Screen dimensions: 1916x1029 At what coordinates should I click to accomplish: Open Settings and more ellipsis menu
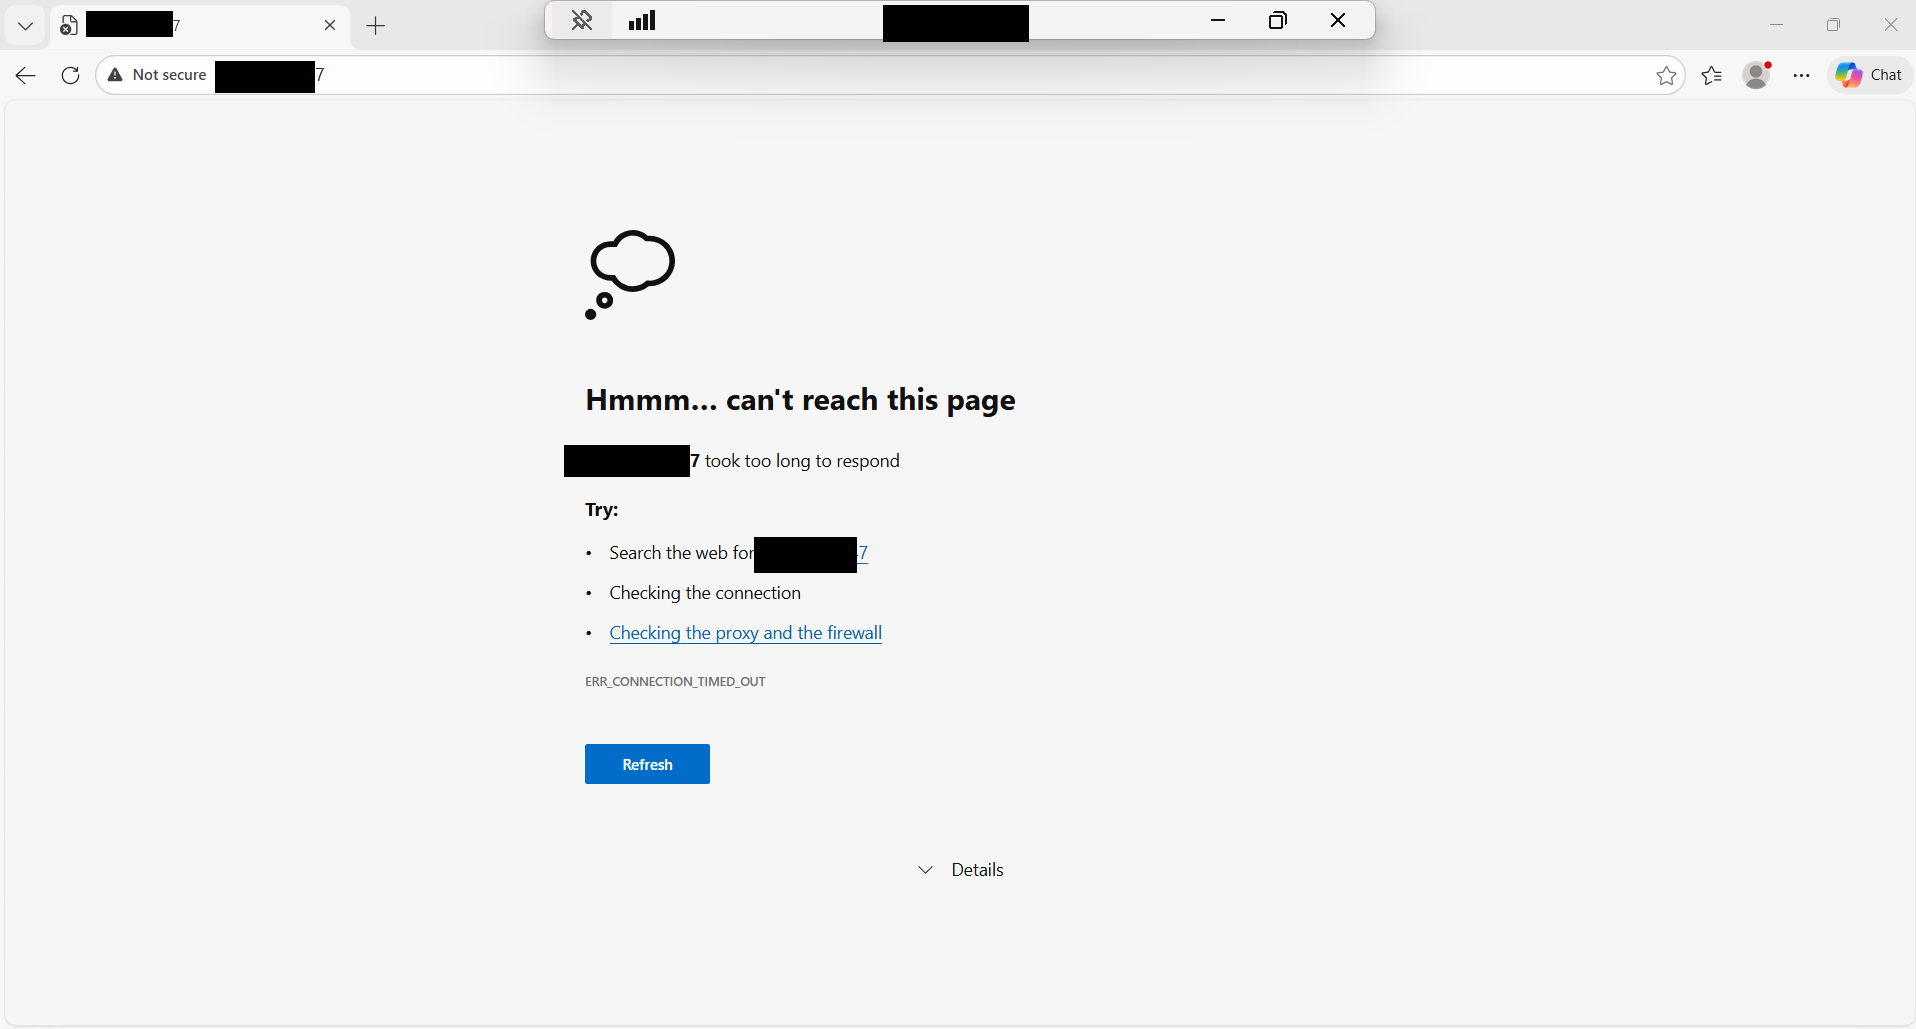click(x=1802, y=75)
